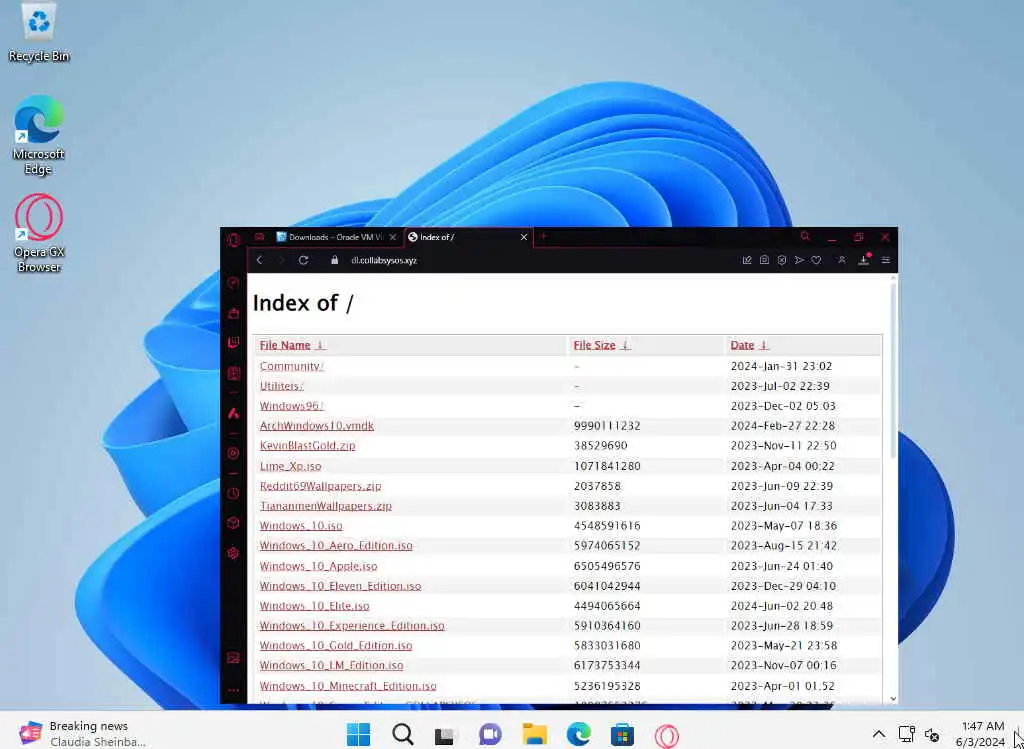Download Windows_10_Aero_Edition.iso
Screen dimensions: 1024x749
tap(336, 545)
